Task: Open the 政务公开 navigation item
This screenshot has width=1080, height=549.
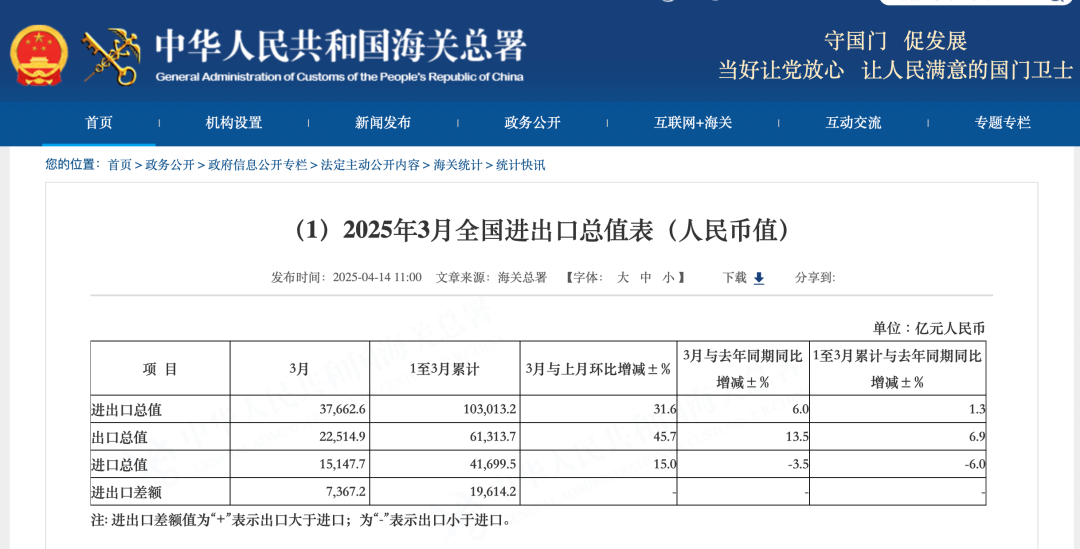Action: [x=532, y=123]
